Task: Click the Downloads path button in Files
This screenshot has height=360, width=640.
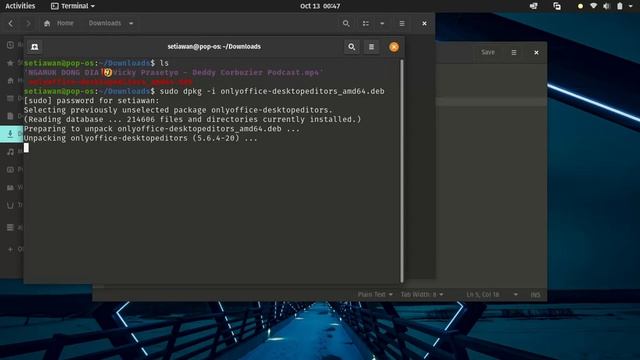Action: 105,23
